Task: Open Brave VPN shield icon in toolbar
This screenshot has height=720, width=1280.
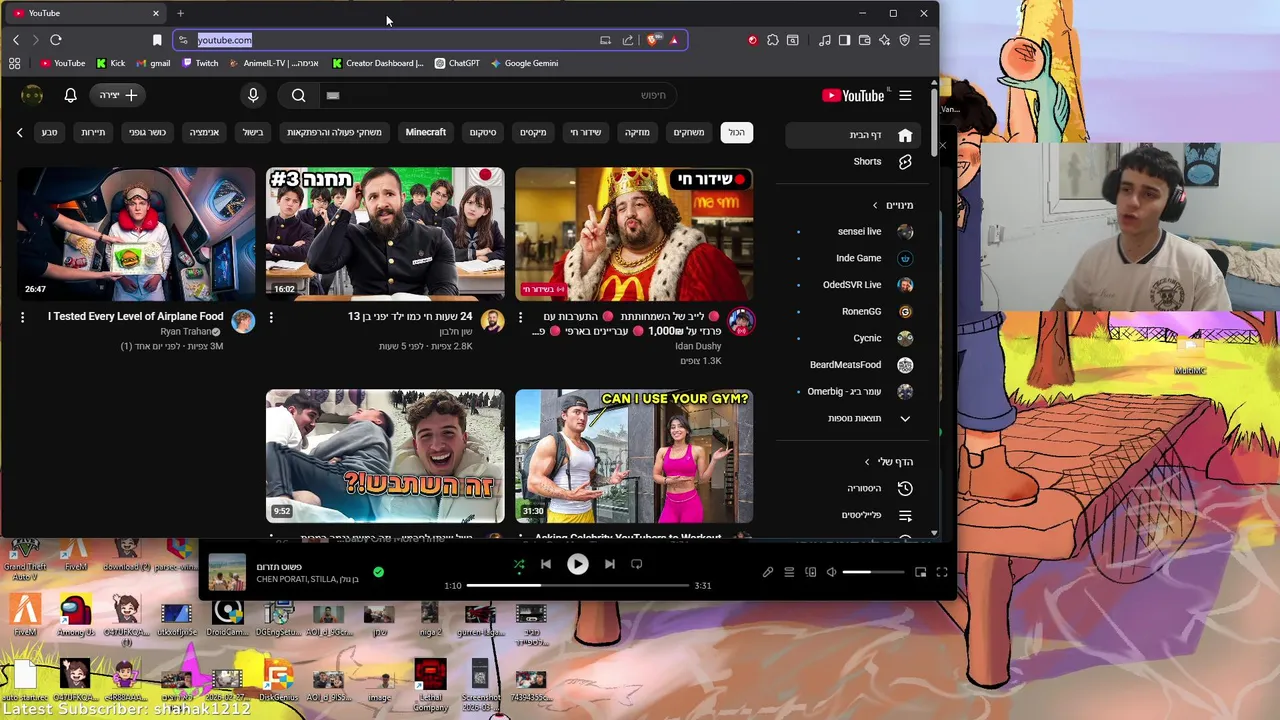Action: point(905,40)
